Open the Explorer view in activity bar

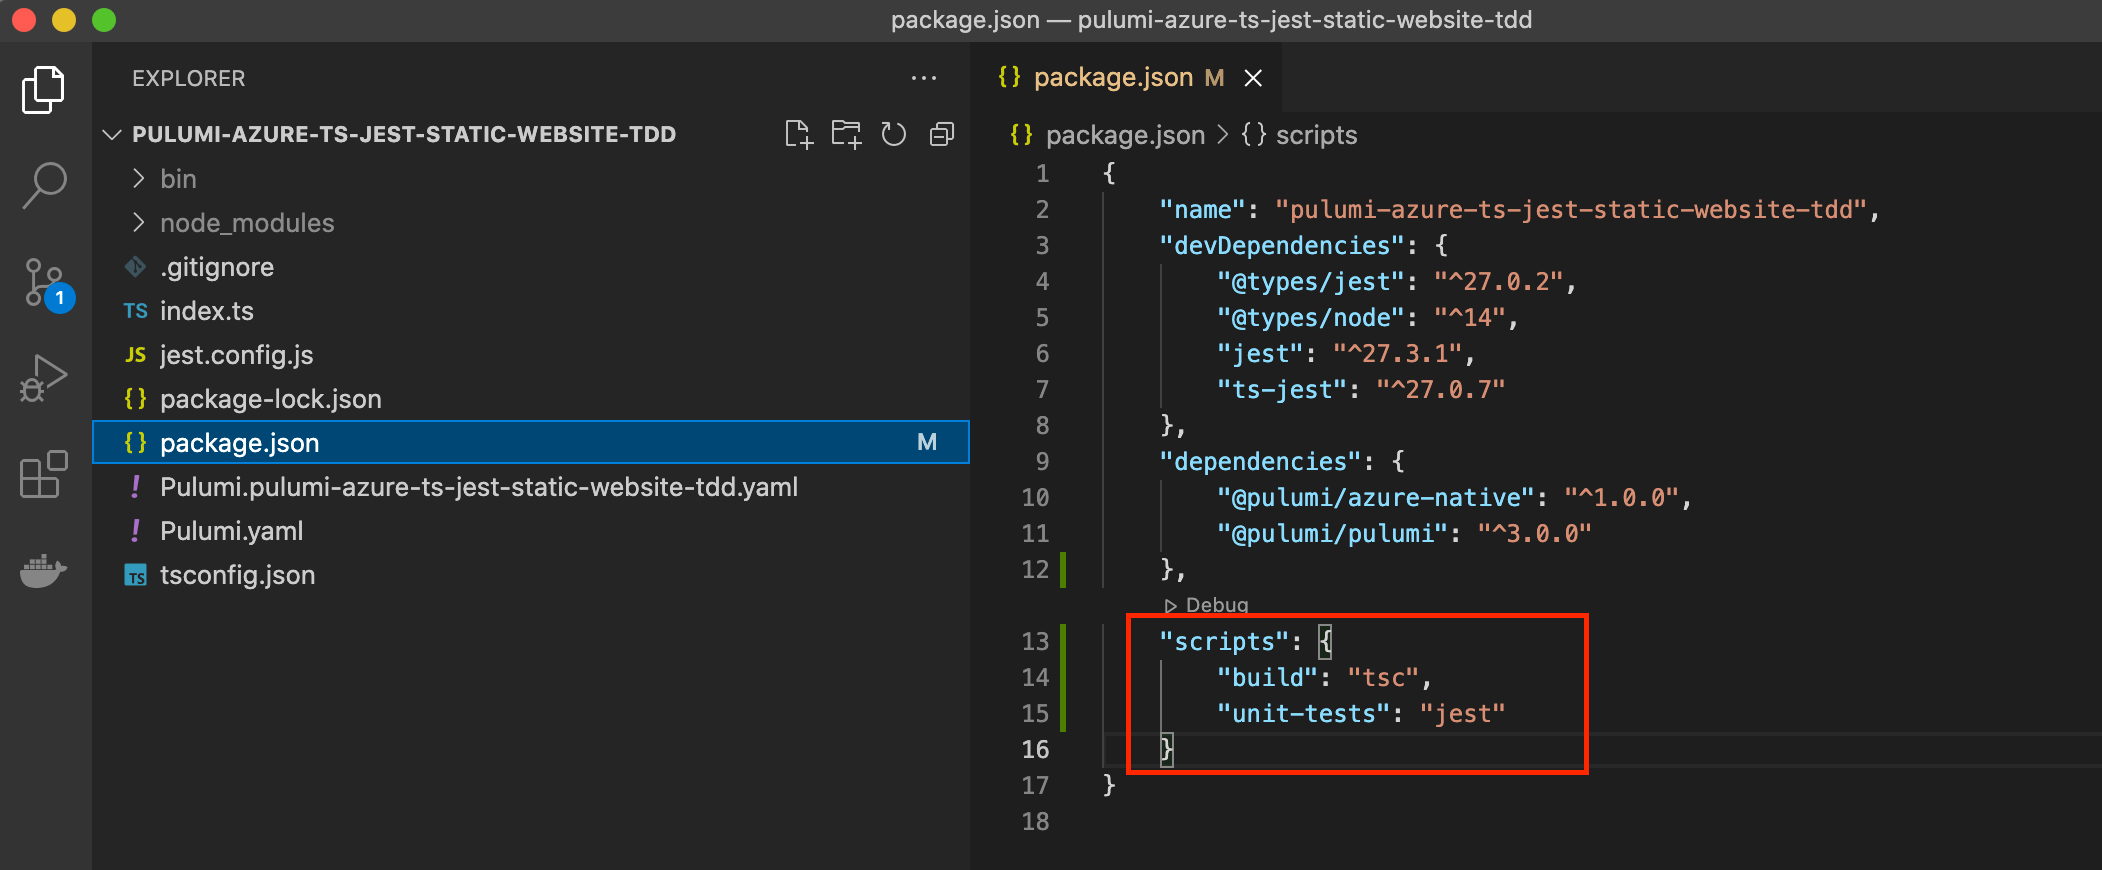(x=43, y=90)
